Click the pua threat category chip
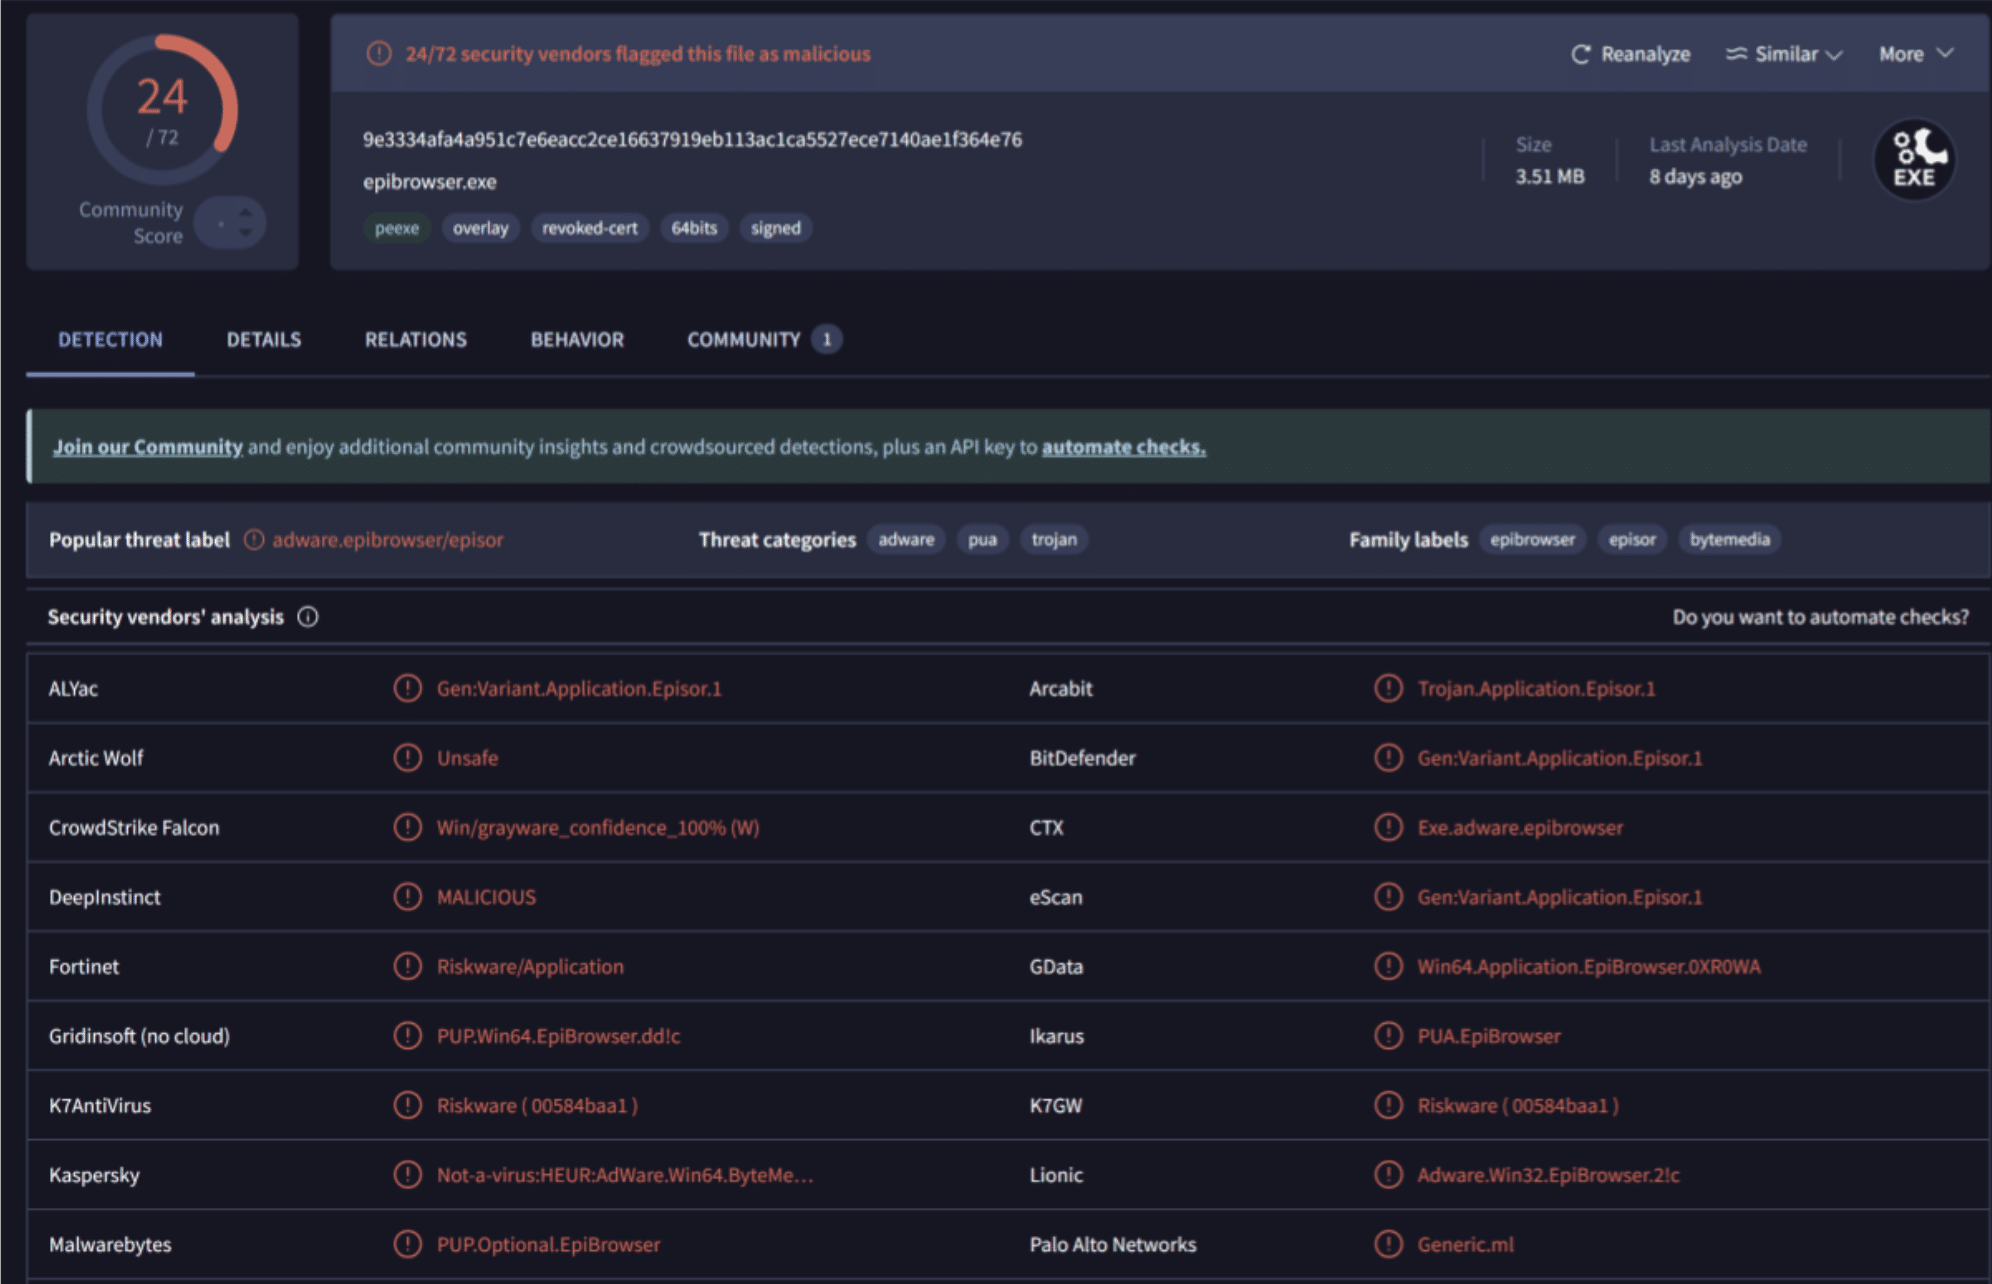This screenshot has width=1992, height=1284. tap(982, 540)
